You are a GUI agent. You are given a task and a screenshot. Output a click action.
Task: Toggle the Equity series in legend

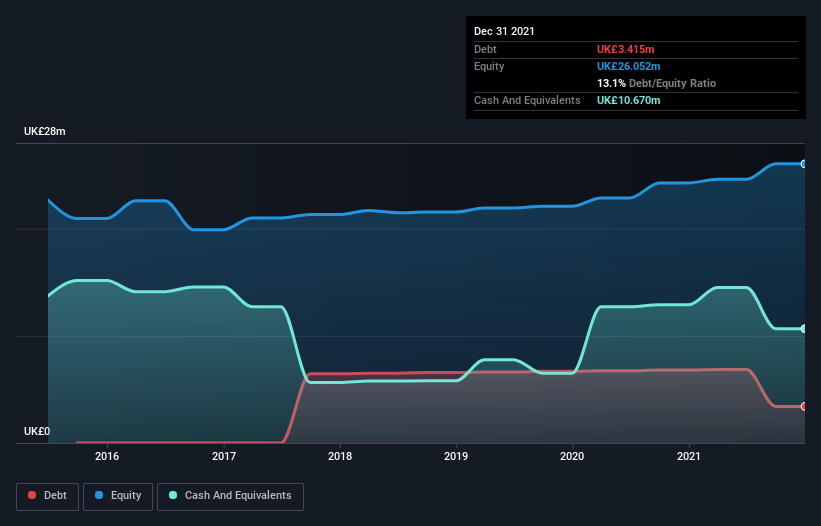coord(118,496)
